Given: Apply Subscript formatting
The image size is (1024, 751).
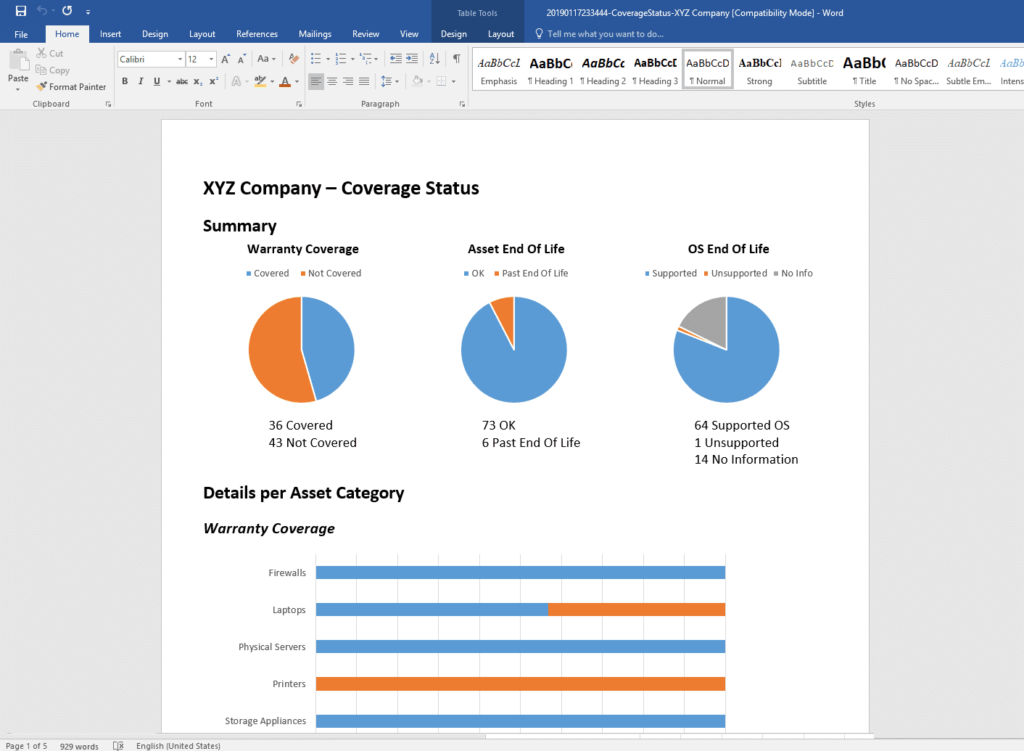Looking at the screenshot, I should 197,81.
